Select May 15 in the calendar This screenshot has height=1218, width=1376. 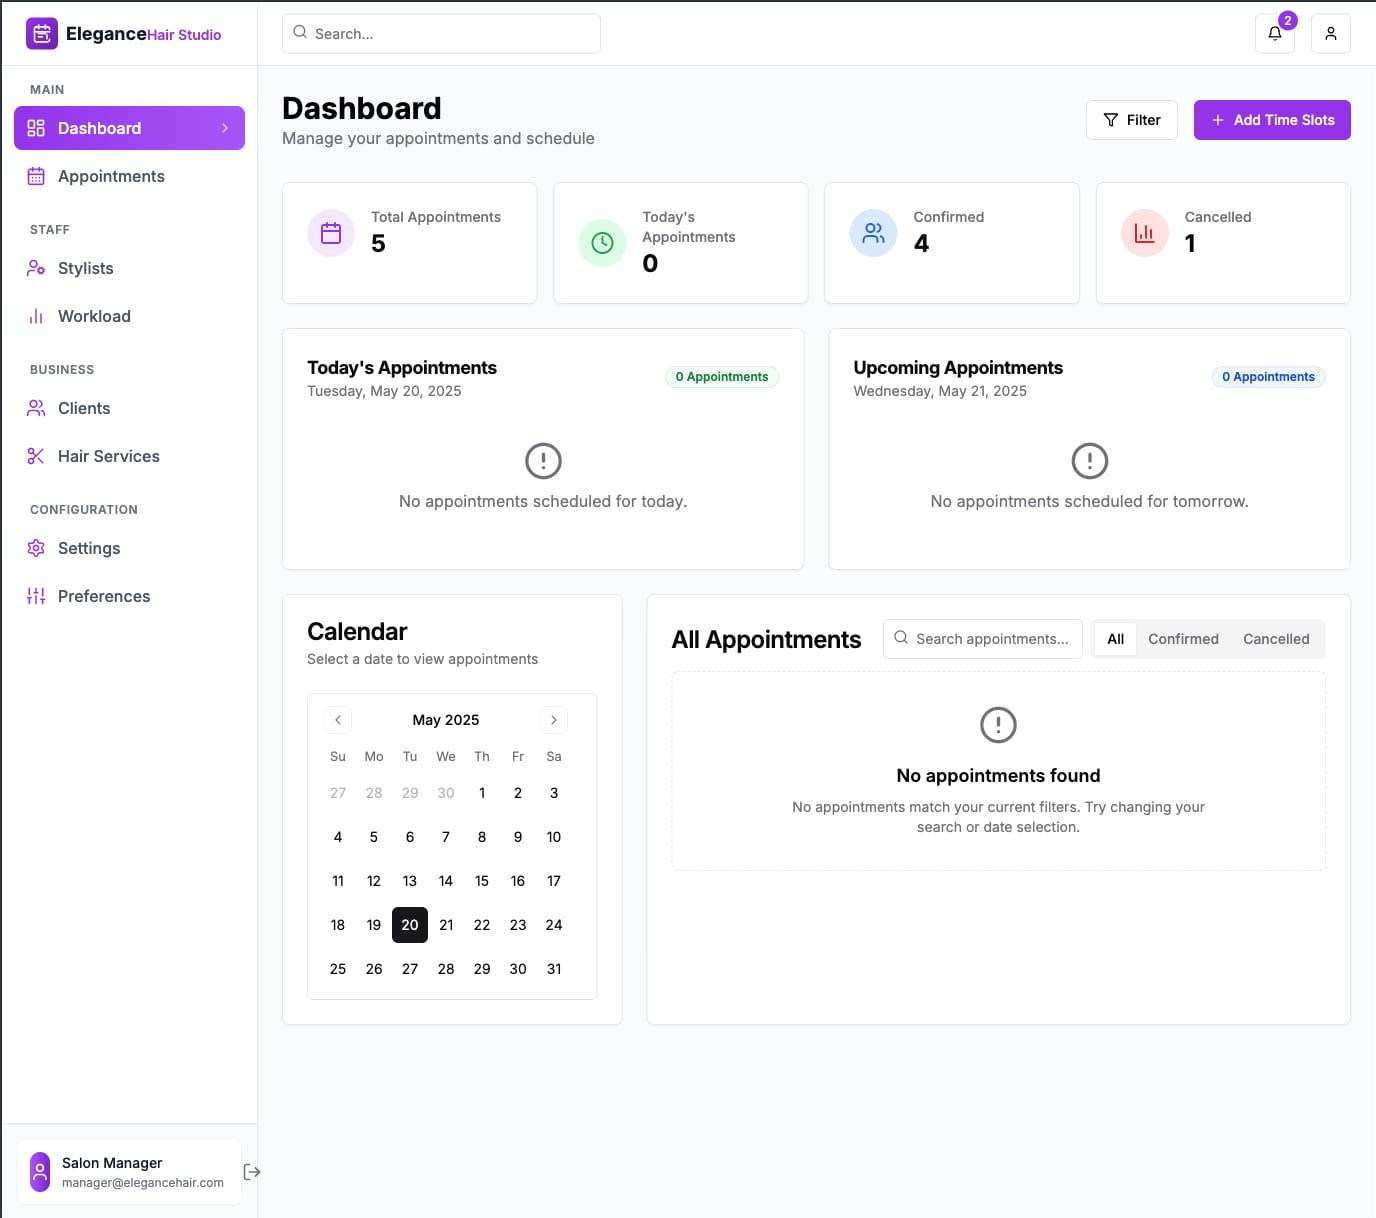pos(482,881)
